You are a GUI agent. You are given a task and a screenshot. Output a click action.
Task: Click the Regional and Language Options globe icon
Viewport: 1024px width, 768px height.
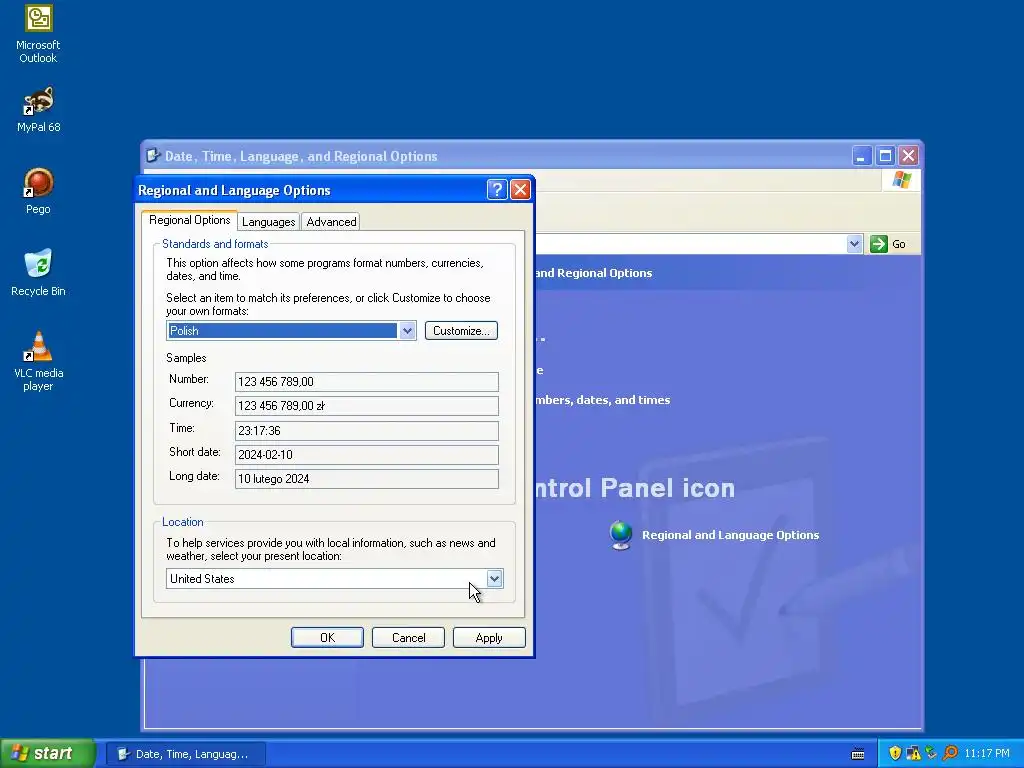620,535
